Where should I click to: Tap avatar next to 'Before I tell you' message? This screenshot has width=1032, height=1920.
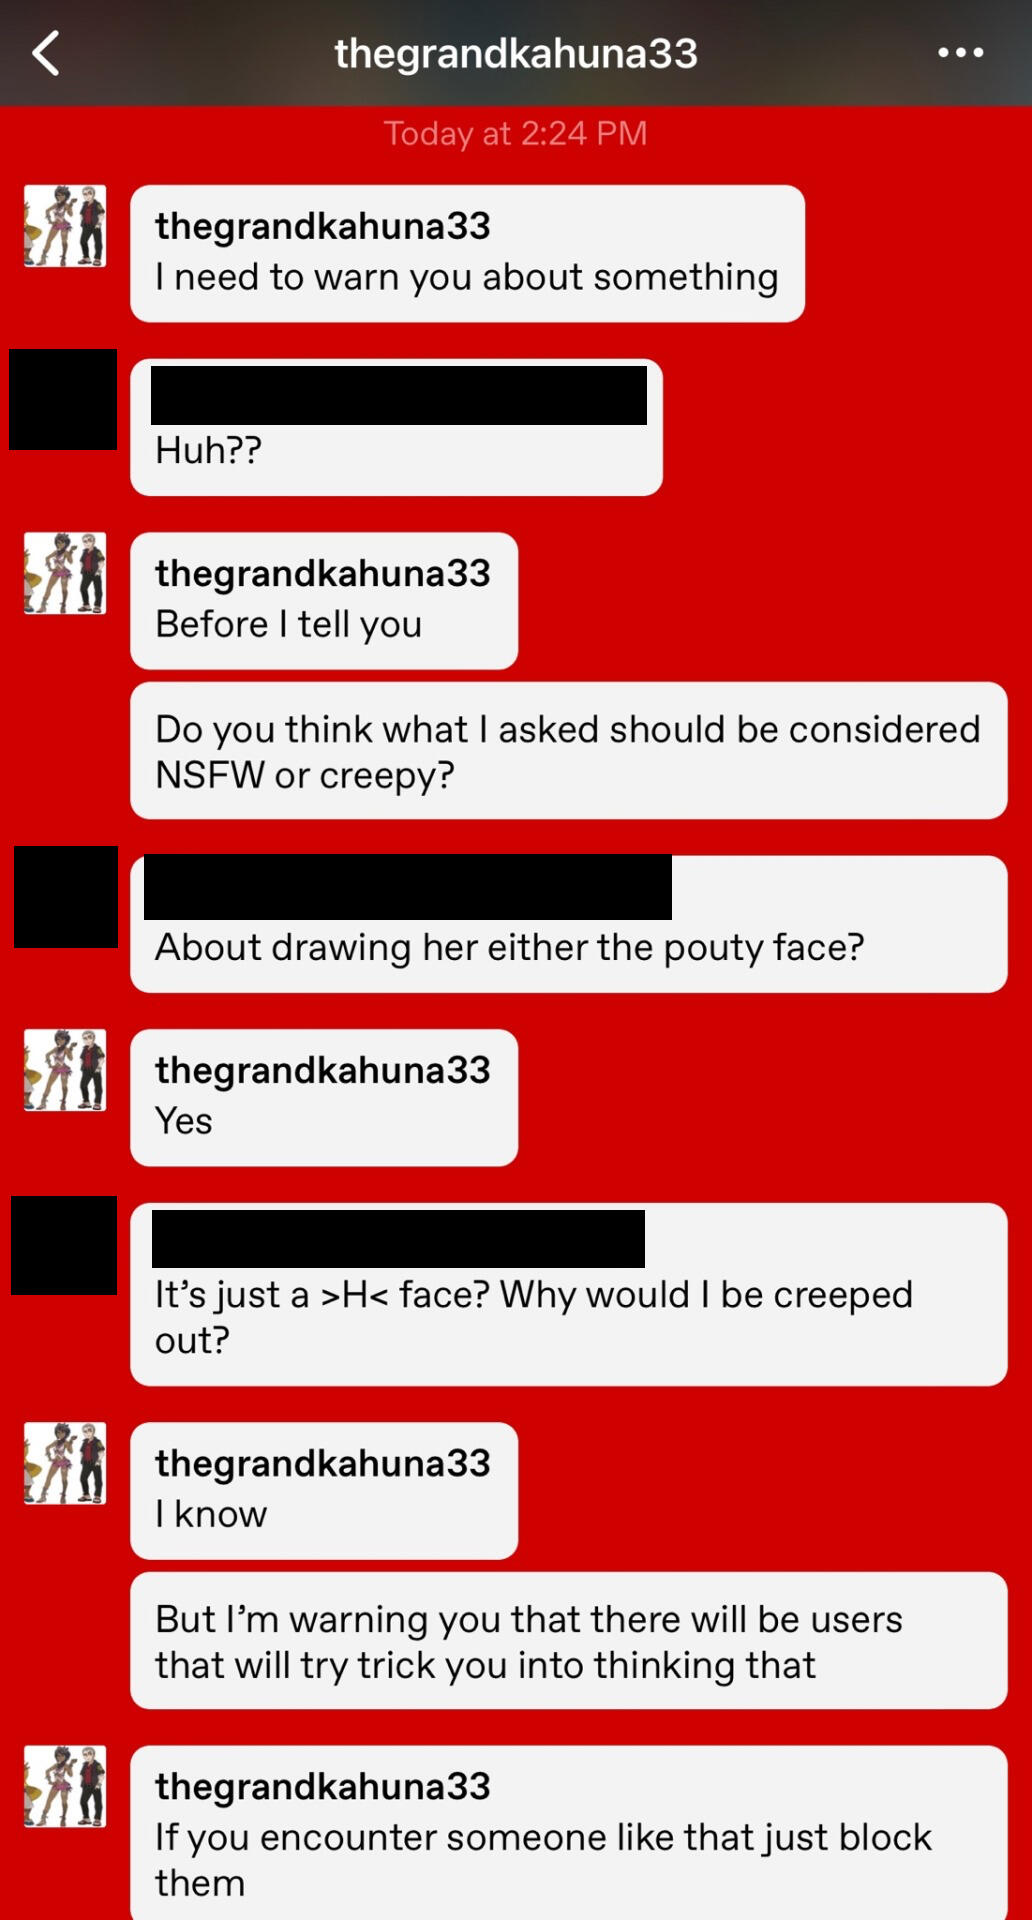[65, 573]
